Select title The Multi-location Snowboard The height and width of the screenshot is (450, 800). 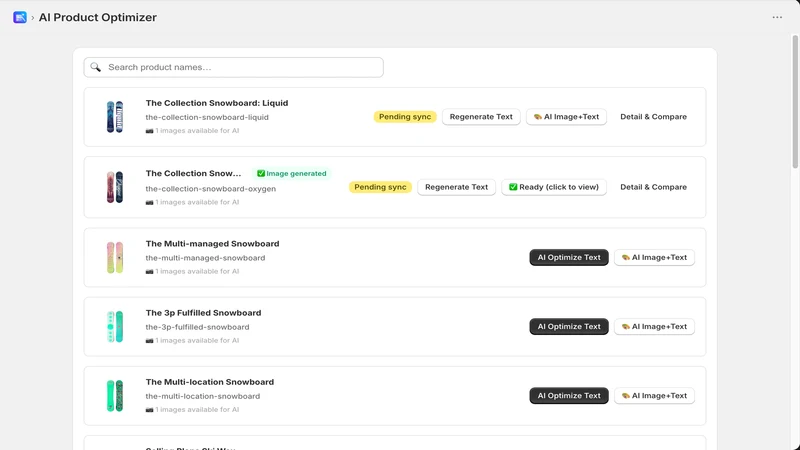tap(210, 382)
